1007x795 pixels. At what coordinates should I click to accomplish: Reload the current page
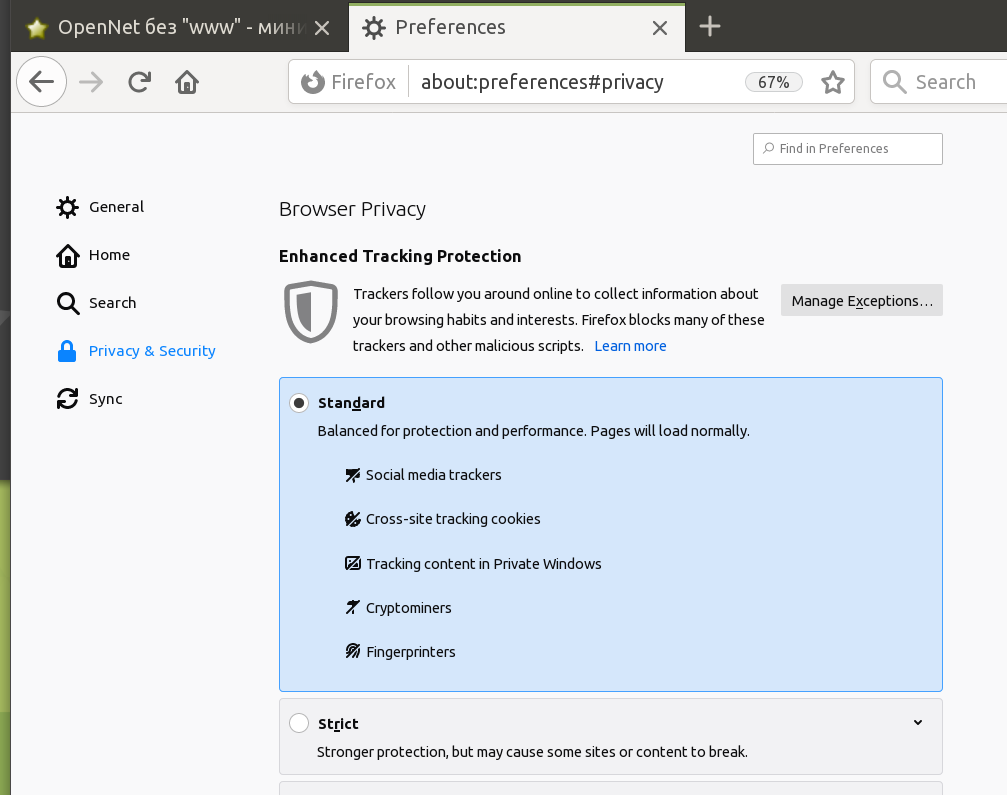coord(139,82)
